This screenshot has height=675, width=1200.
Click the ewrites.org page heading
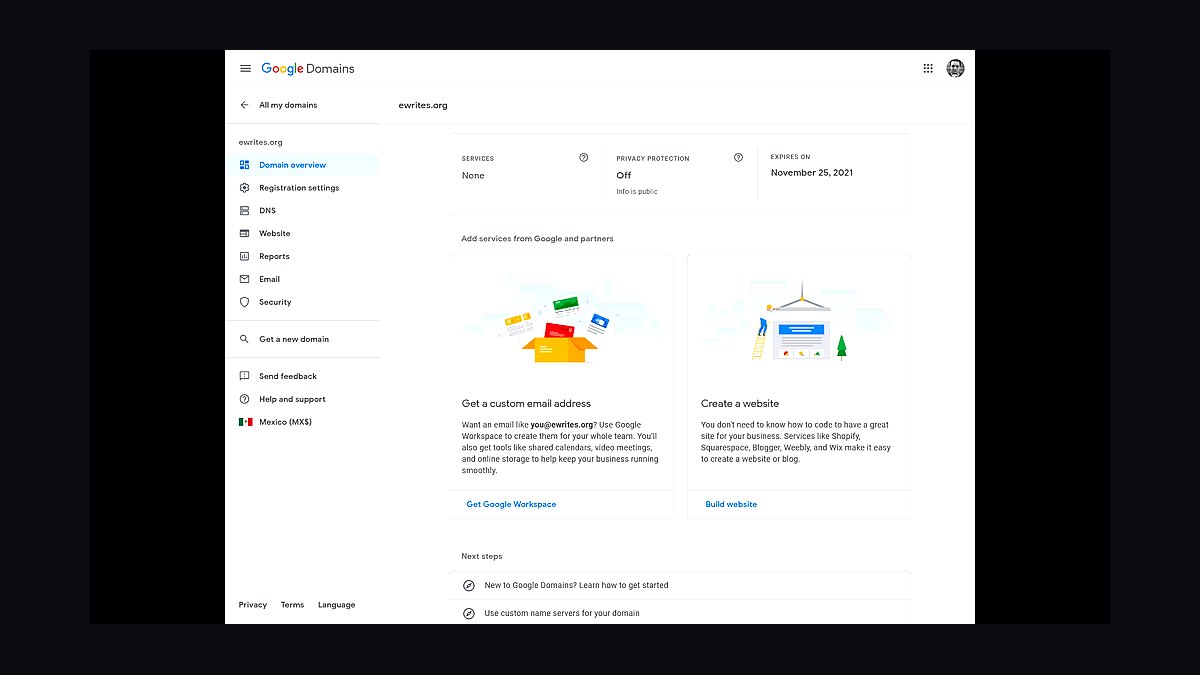[423, 105]
